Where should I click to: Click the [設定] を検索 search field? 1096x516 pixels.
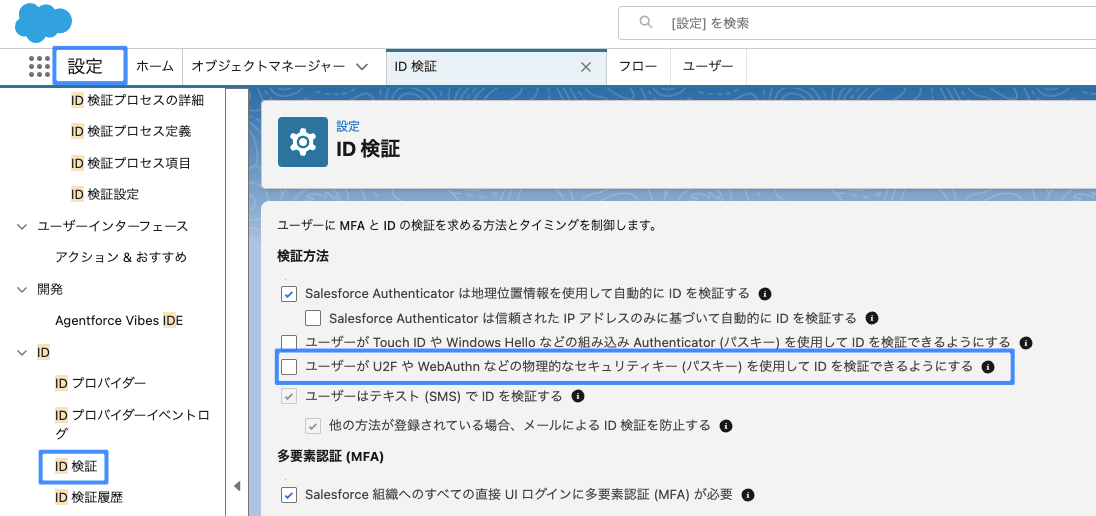pyautogui.click(x=857, y=23)
